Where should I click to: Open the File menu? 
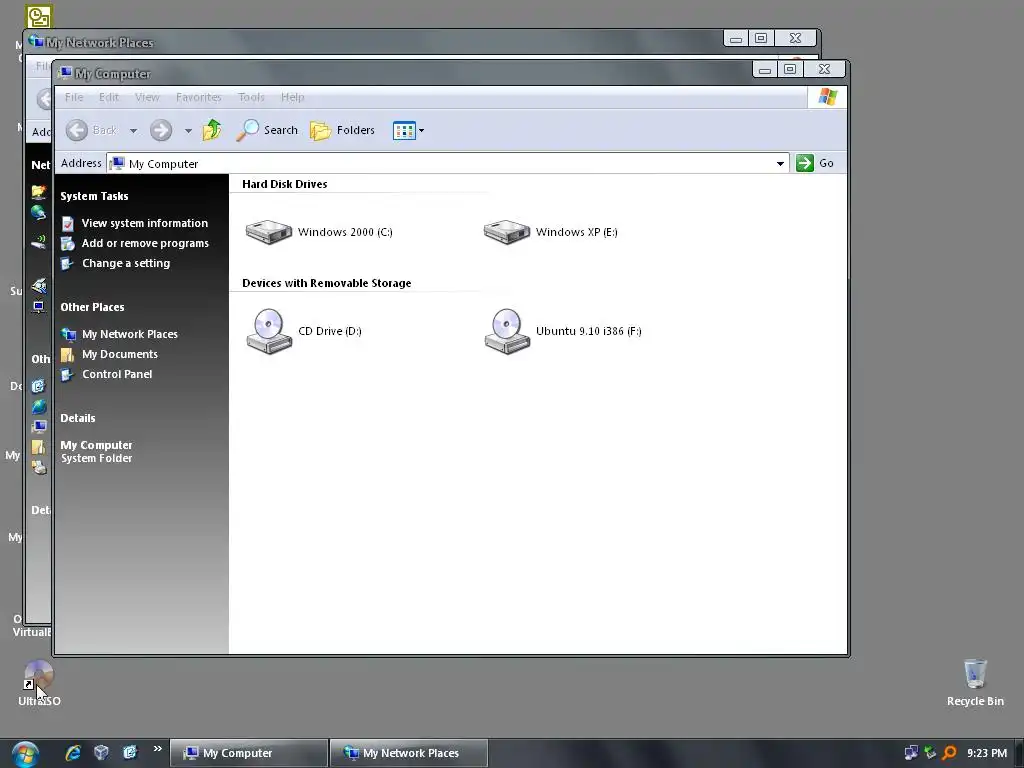coord(74,97)
